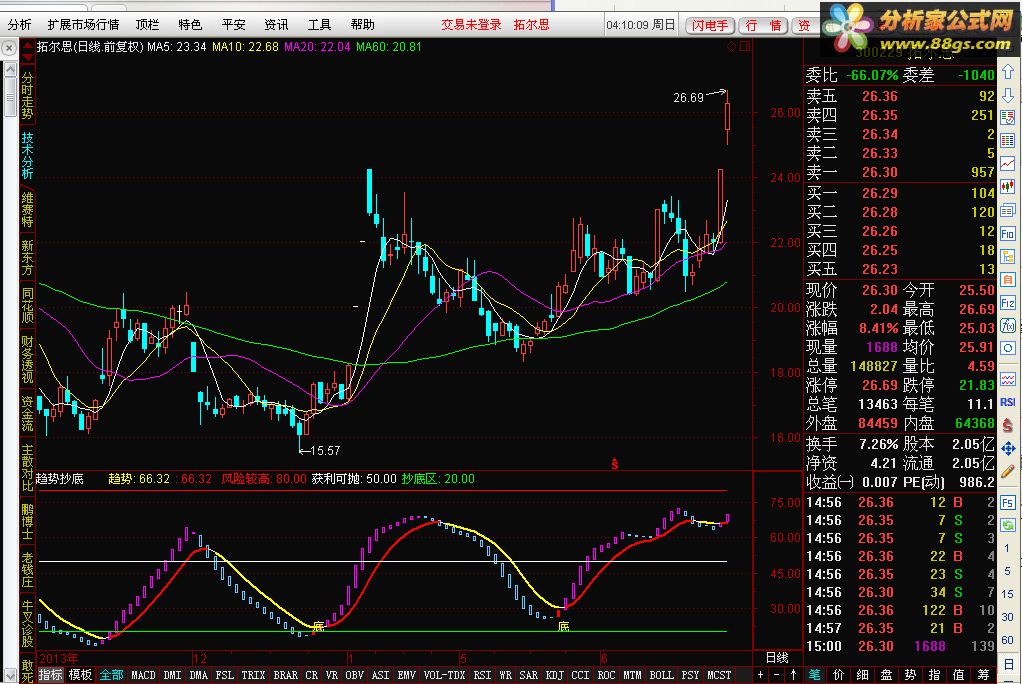Close the left sidebar with X button

8,48
